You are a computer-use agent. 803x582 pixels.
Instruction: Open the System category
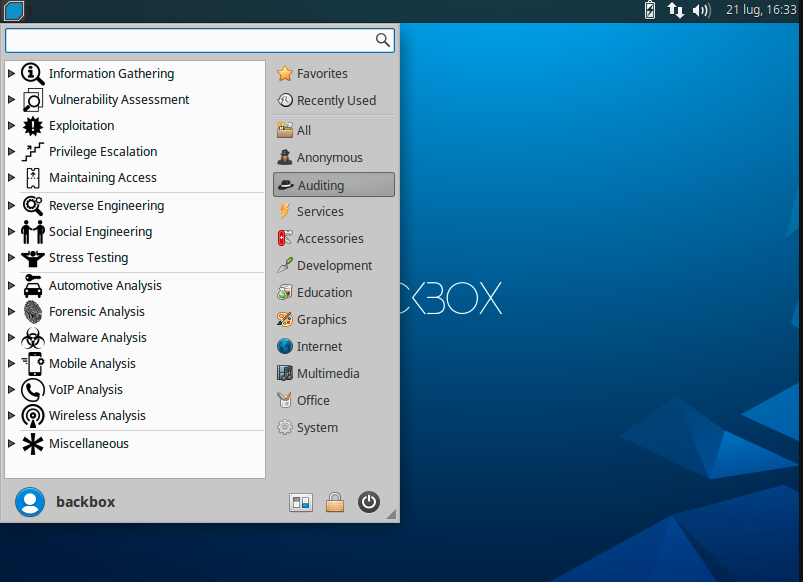coord(334,428)
